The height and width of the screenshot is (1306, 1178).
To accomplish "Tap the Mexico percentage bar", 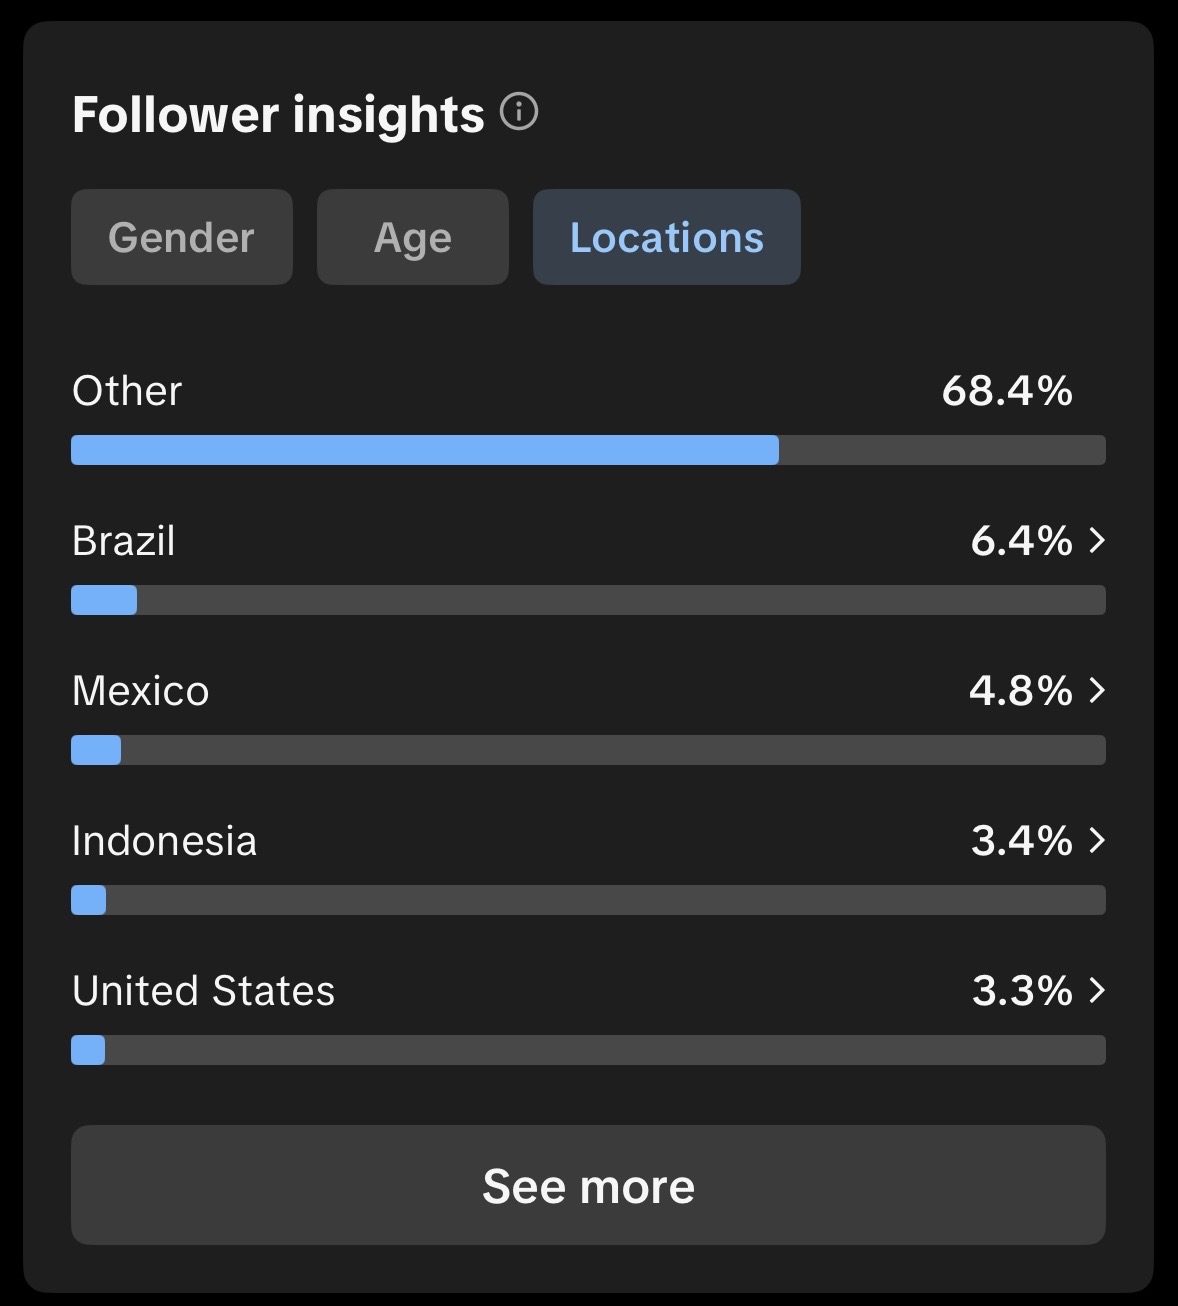I will pos(588,750).
